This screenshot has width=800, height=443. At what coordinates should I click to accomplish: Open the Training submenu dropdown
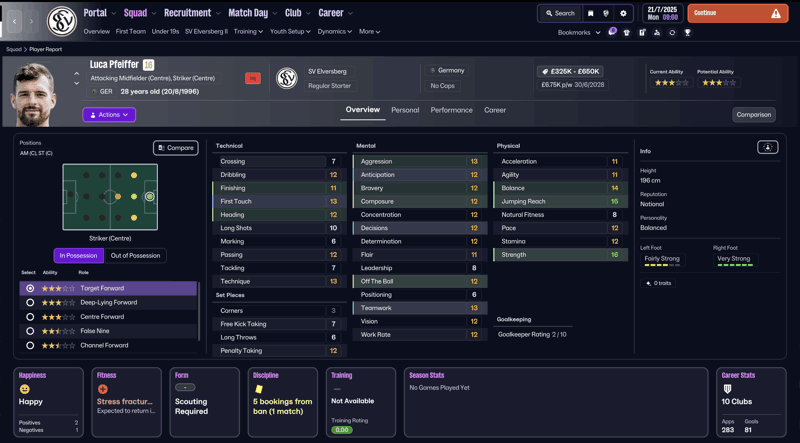tap(248, 32)
